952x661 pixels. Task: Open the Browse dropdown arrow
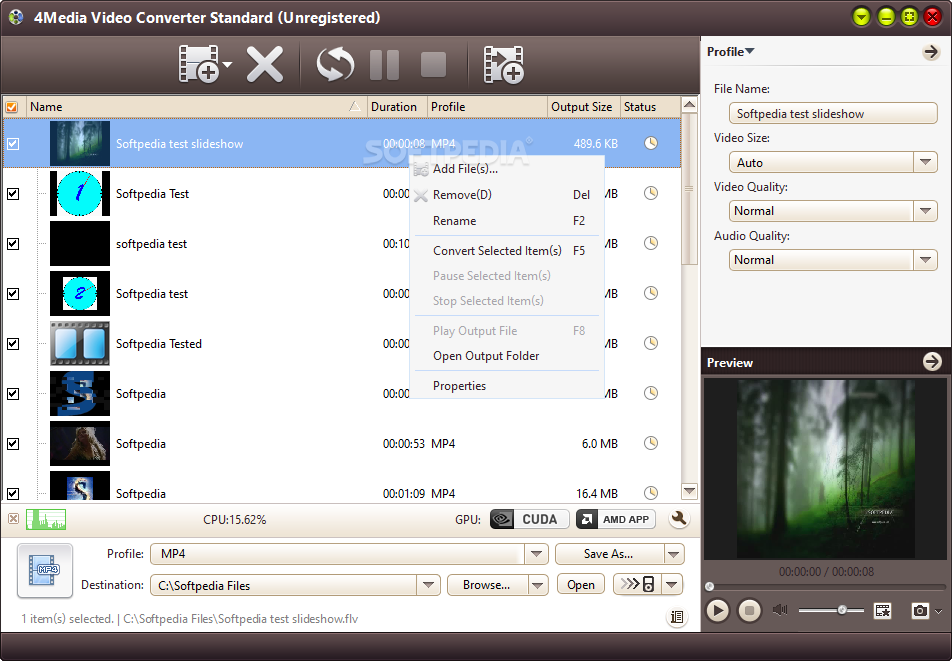537,585
